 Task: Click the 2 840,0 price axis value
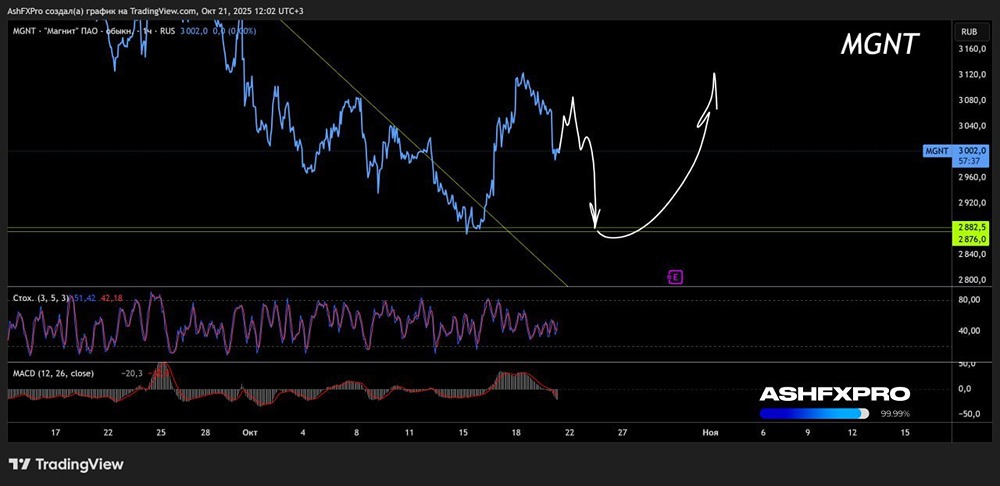[972, 254]
